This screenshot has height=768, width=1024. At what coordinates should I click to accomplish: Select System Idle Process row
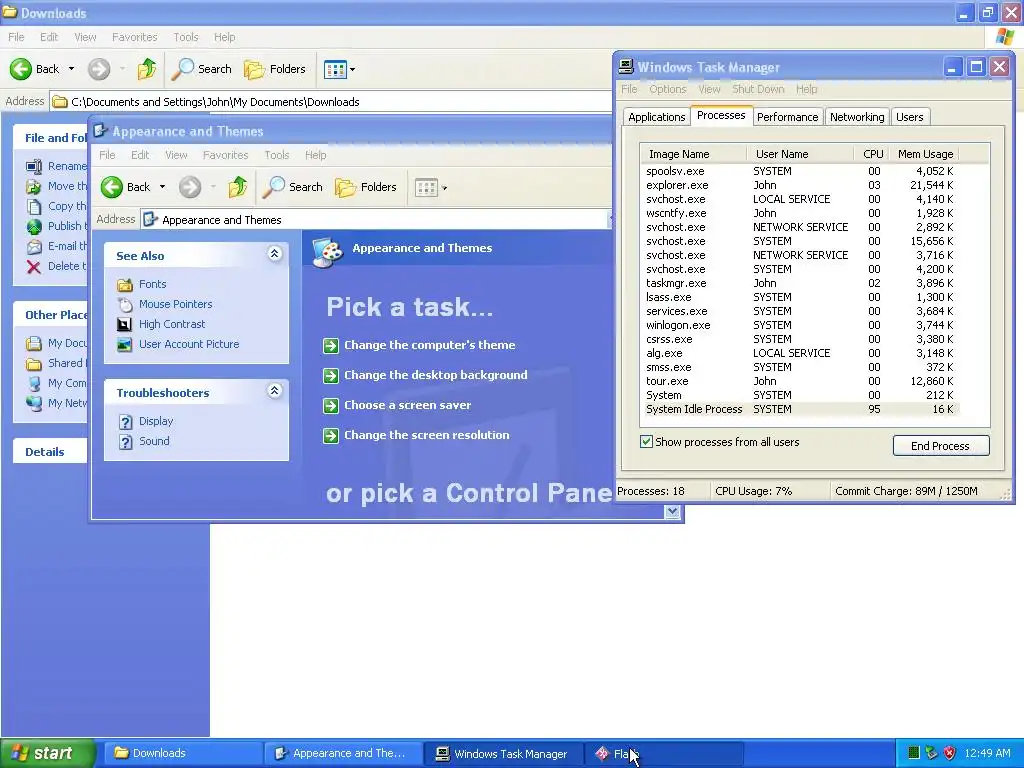click(x=800, y=409)
